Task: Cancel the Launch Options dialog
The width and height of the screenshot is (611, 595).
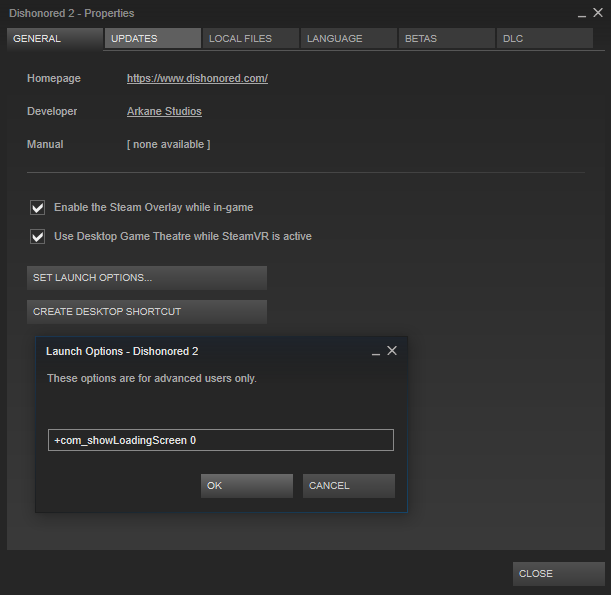Action: (348, 486)
